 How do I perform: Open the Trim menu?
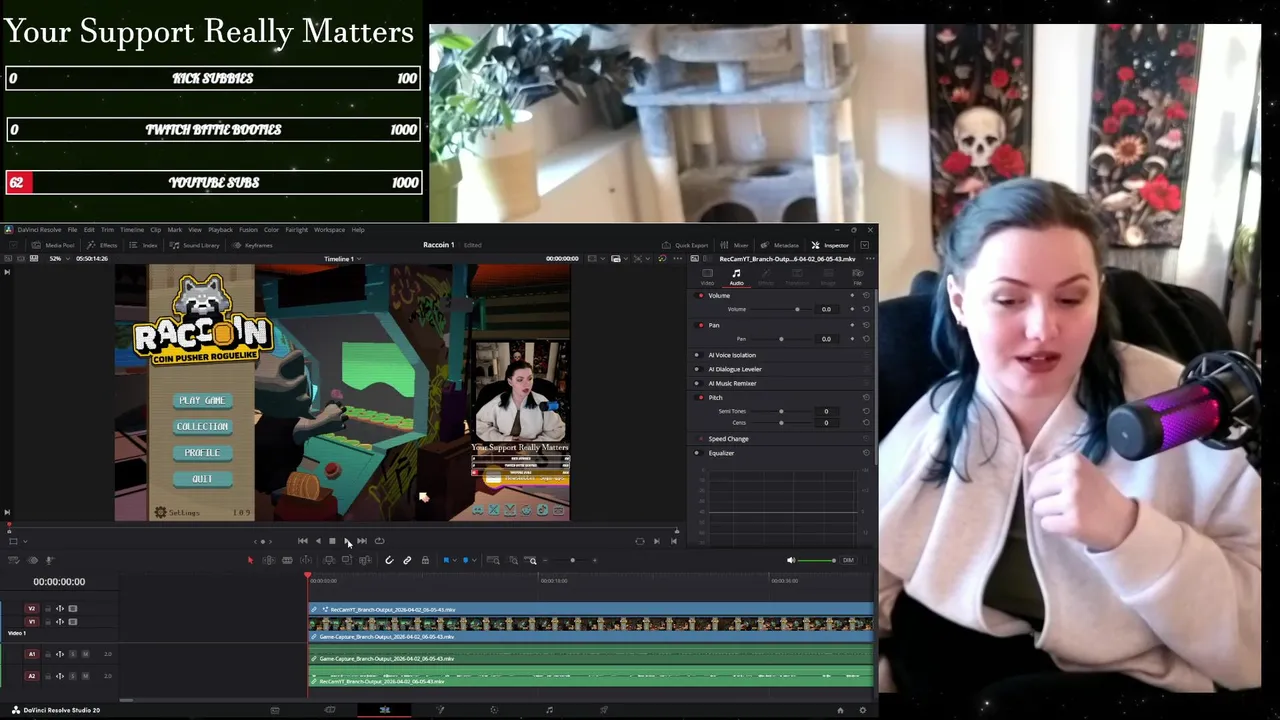pos(107,230)
